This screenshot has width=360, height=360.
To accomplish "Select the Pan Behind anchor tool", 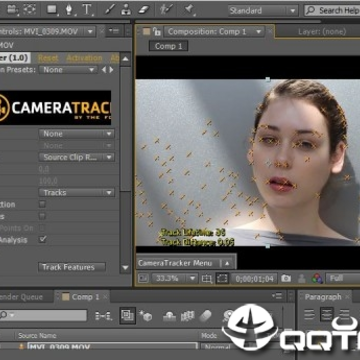I will pyautogui.click(x=30, y=9).
